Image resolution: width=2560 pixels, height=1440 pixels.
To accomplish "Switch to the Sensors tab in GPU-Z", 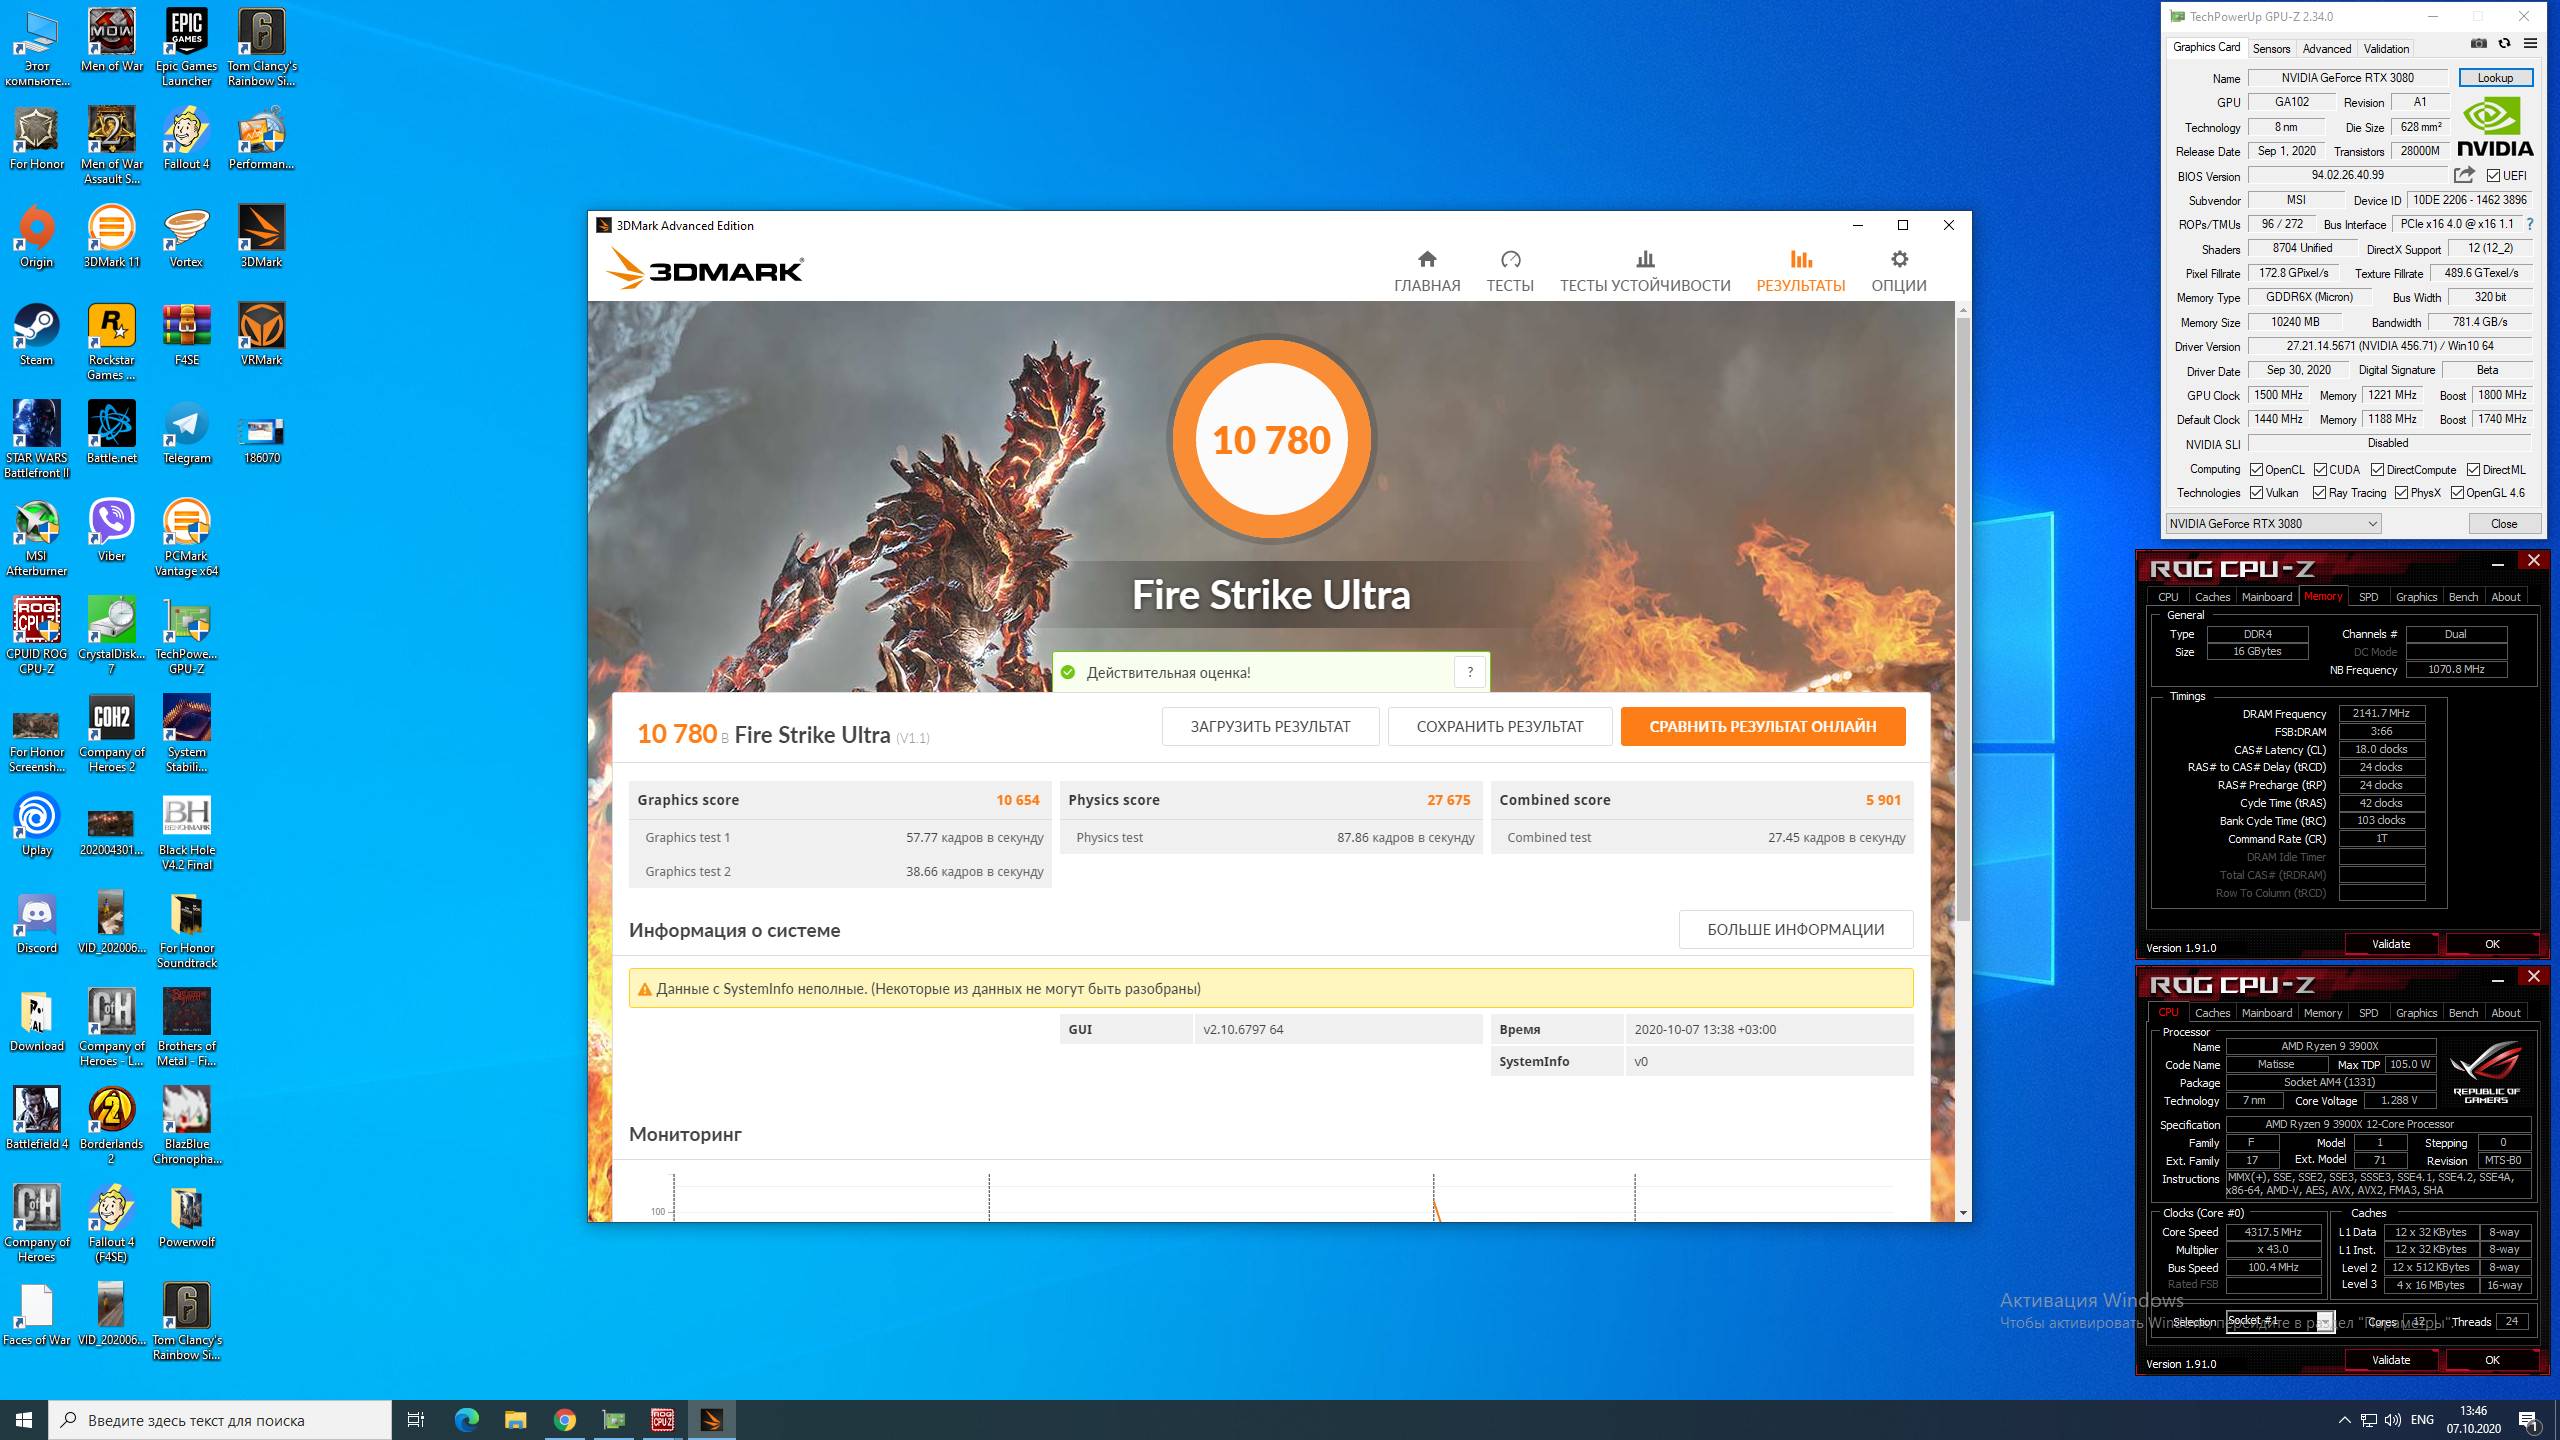I will [x=2271, y=48].
